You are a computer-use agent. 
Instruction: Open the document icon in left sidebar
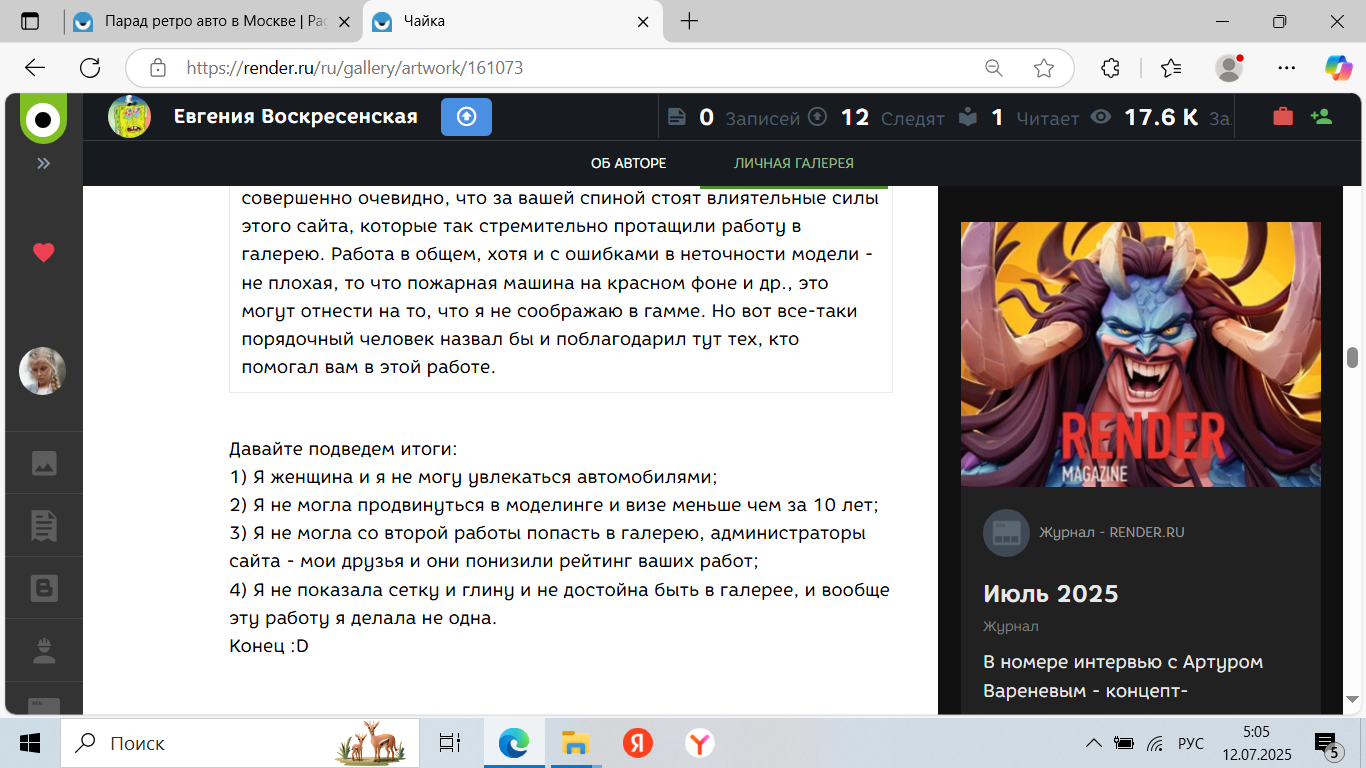[x=44, y=525]
